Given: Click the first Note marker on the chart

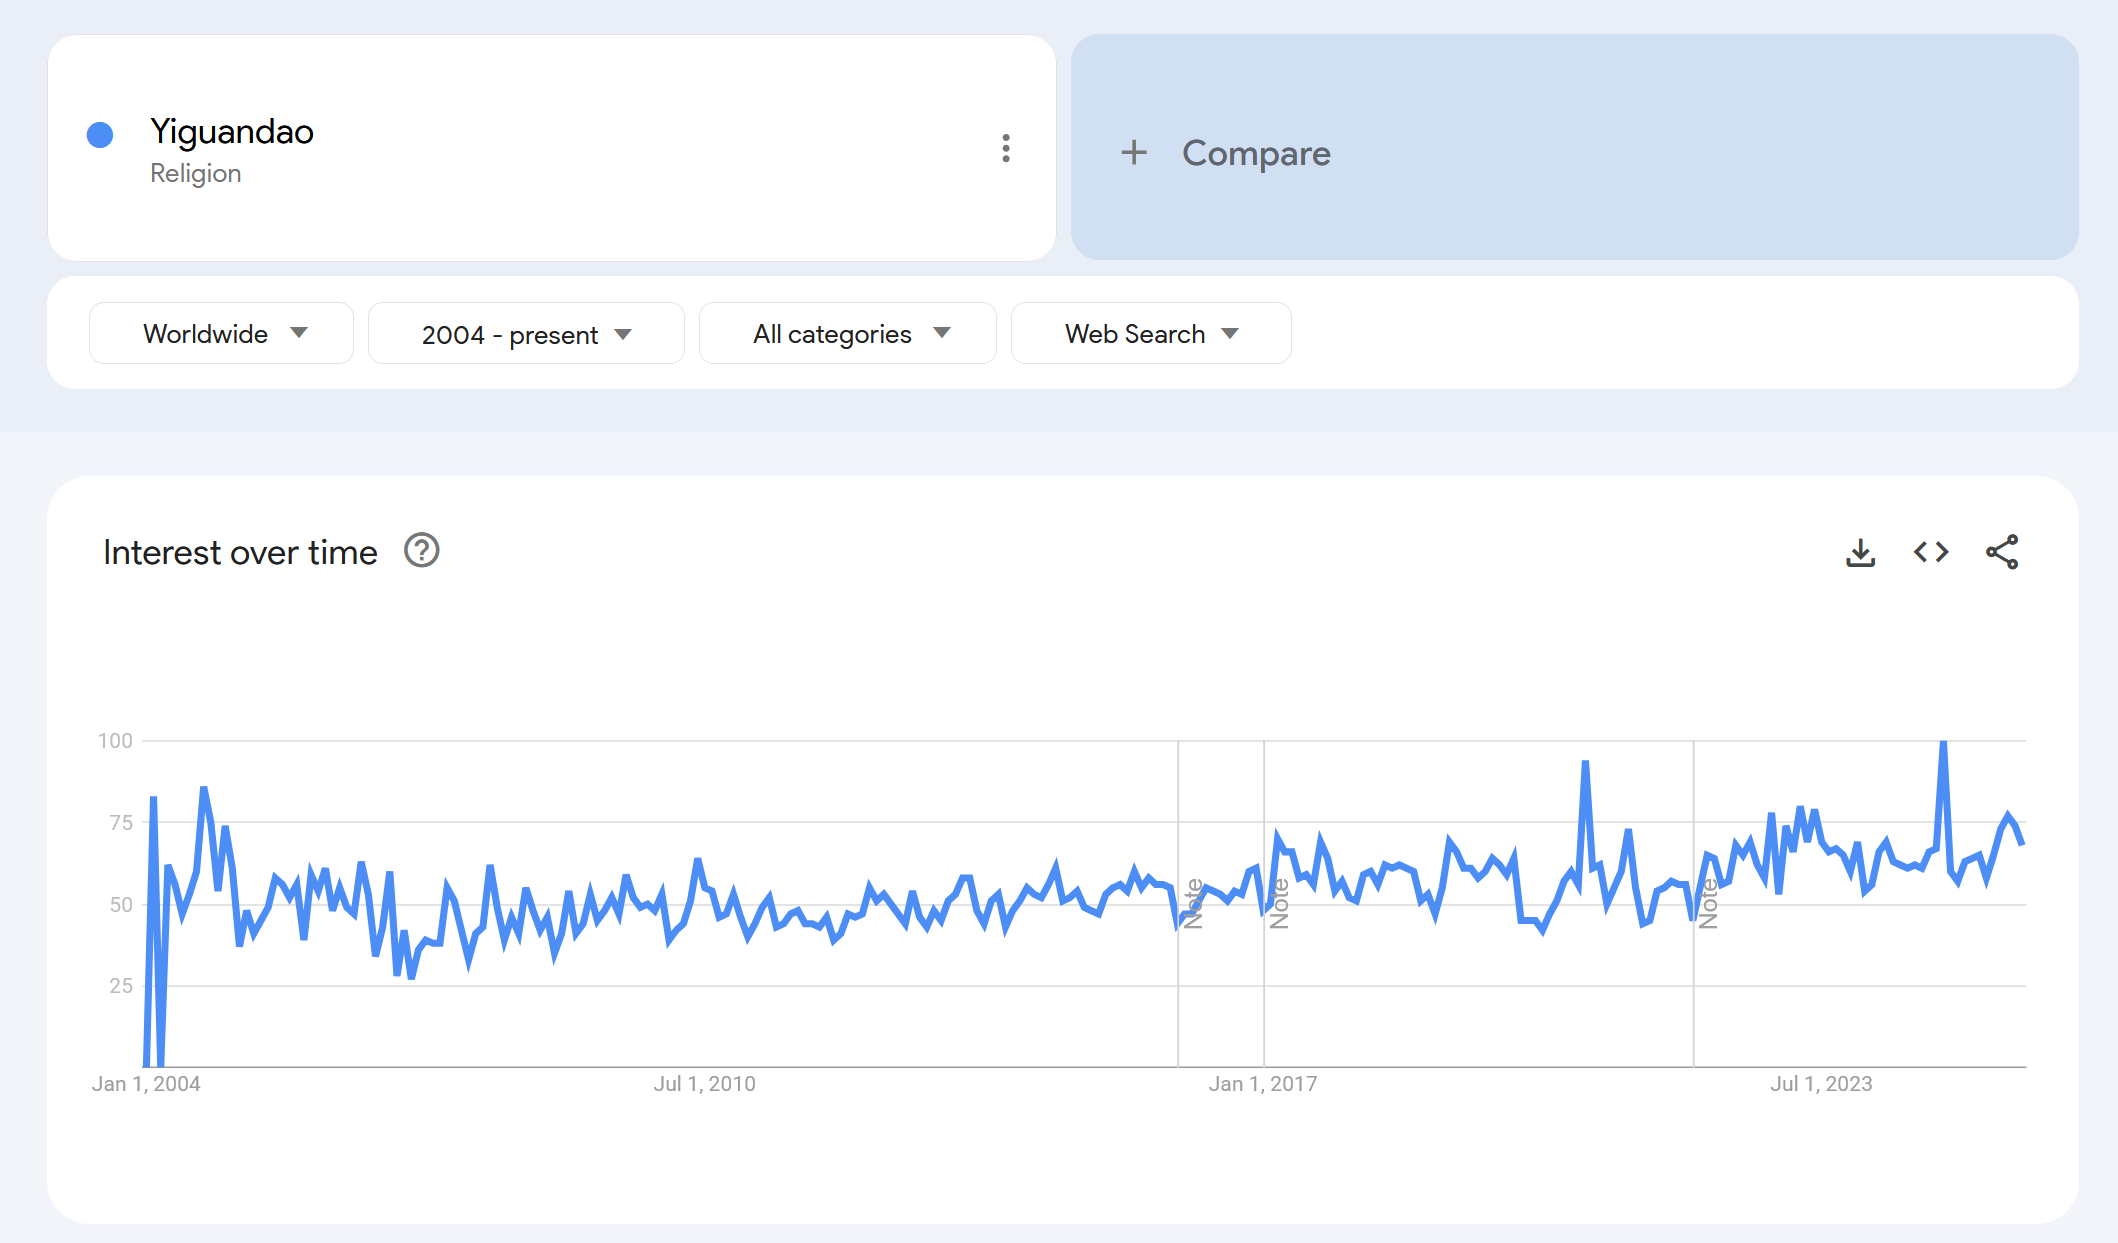Looking at the screenshot, I should coord(1193,904).
